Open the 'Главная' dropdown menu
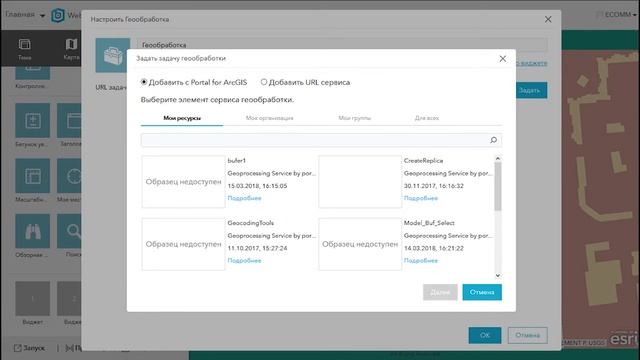 click(24, 15)
